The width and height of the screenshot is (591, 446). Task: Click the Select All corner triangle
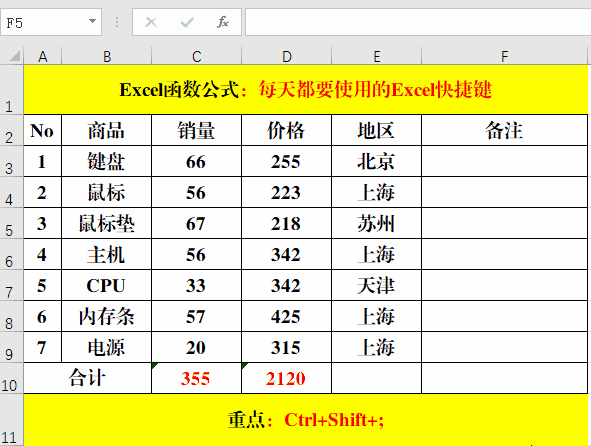[14, 56]
